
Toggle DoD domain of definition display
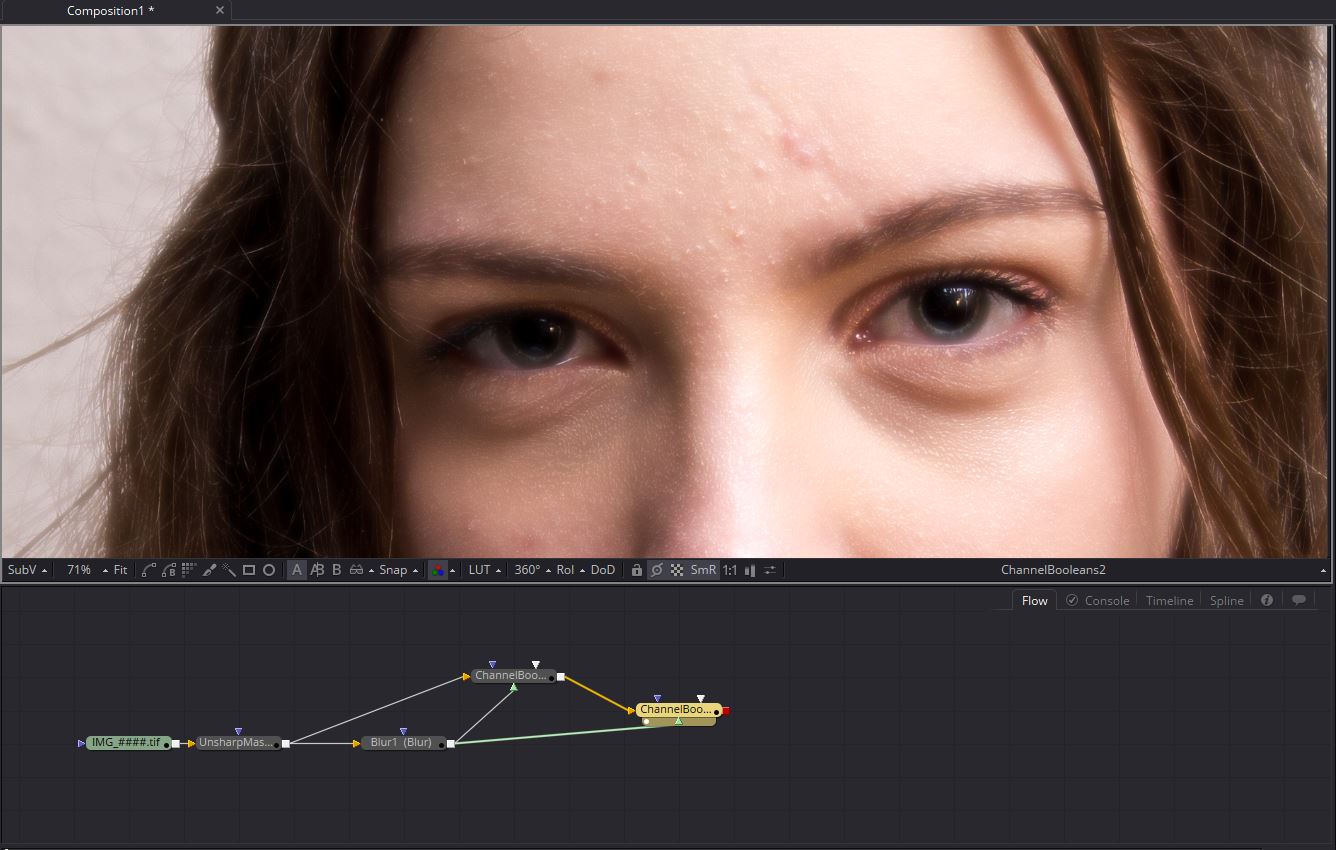point(603,570)
